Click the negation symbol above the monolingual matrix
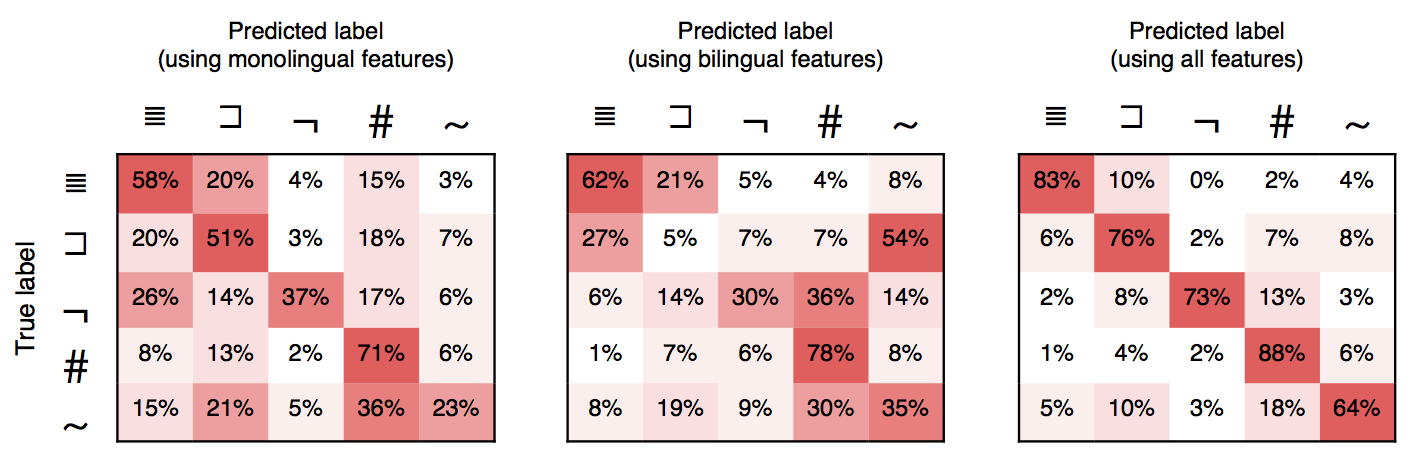This screenshot has height=462, width=1413. (305, 124)
